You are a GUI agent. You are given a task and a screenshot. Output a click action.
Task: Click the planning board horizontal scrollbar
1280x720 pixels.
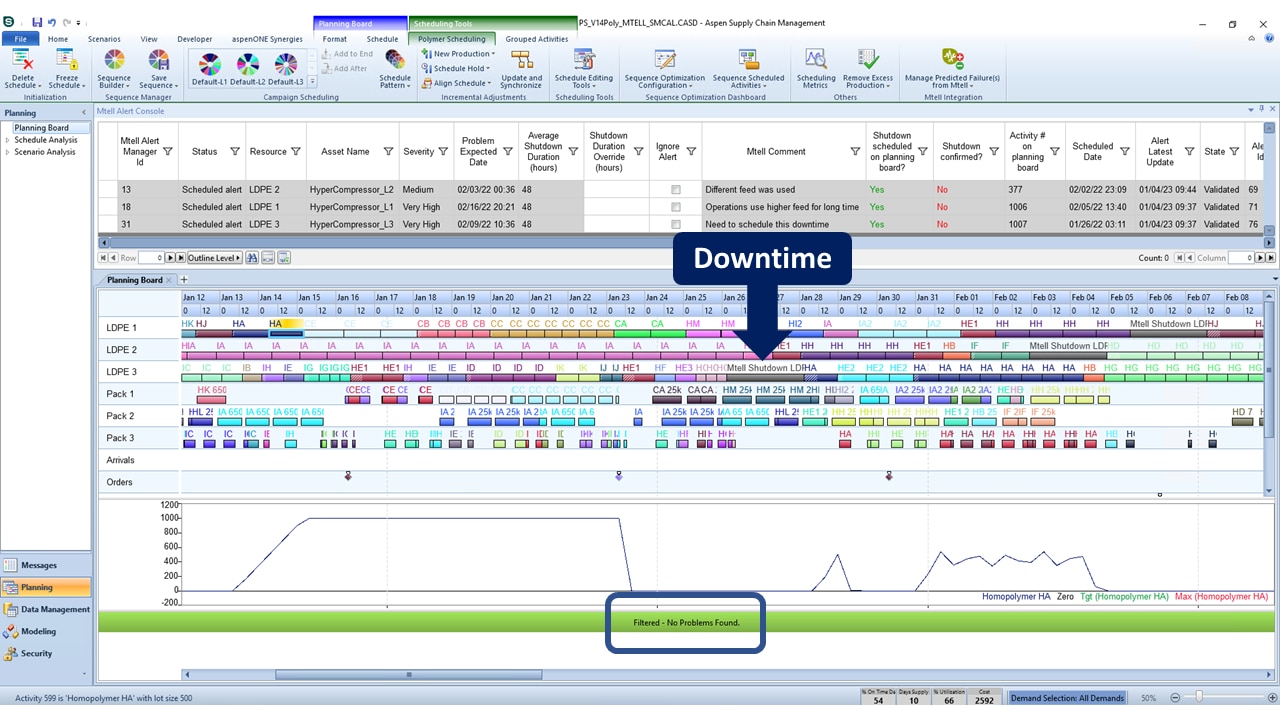point(408,674)
